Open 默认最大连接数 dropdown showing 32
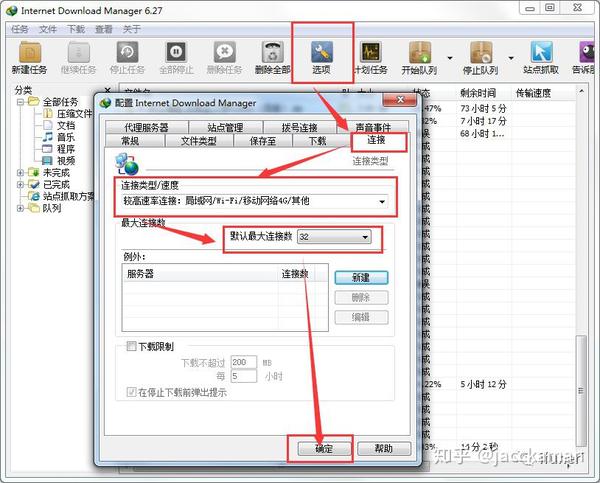Screen dimensions: 600x483 click(334, 237)
